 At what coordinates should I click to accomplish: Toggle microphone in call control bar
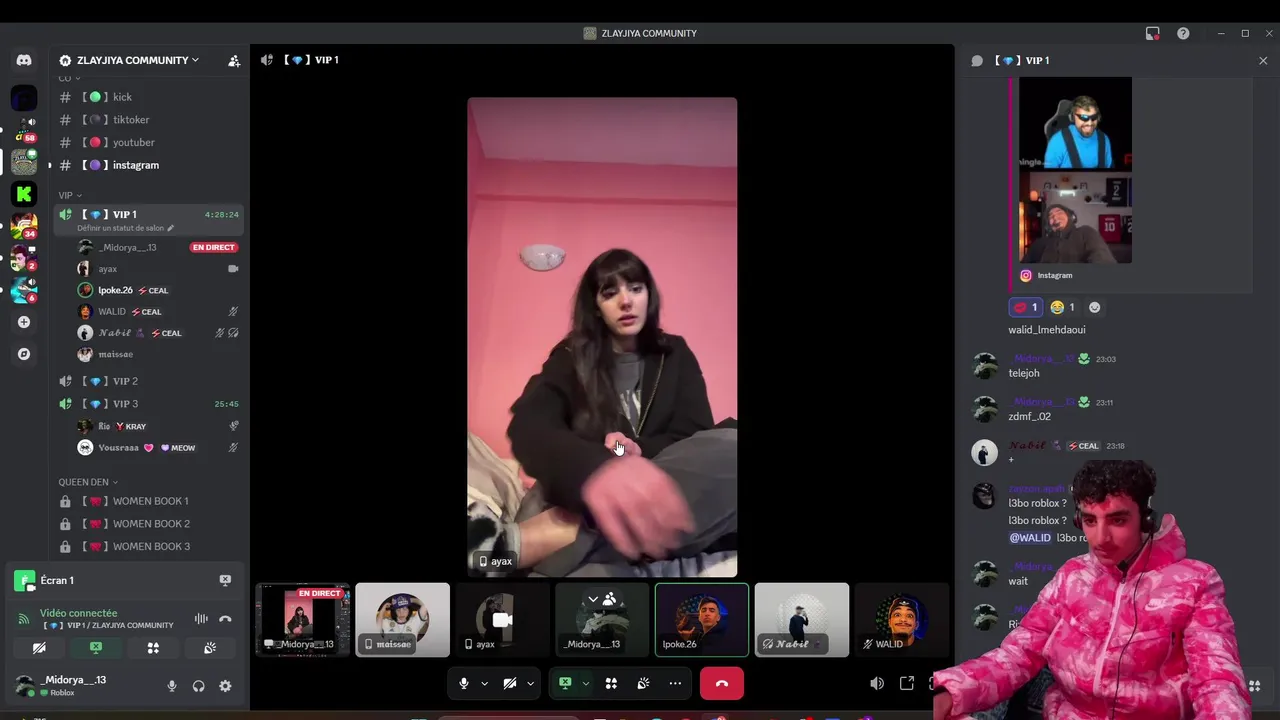click(464, 683)
